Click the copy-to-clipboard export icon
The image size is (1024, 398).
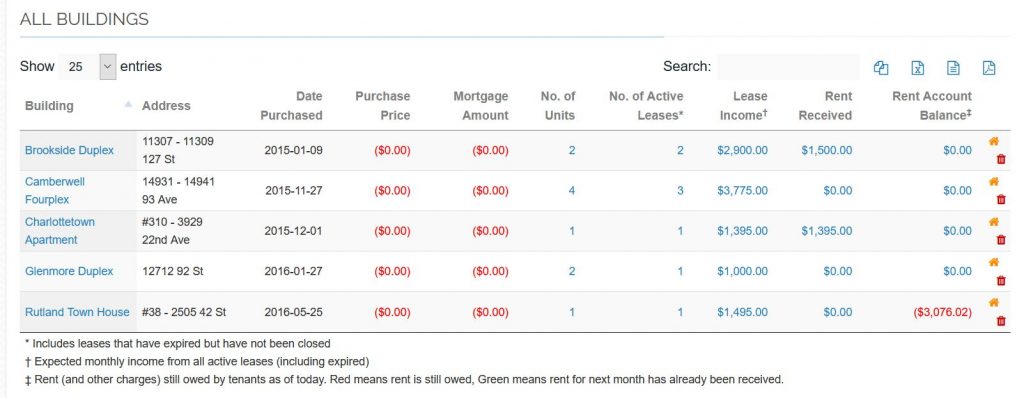pyautogui.click(x=880, y=67)
